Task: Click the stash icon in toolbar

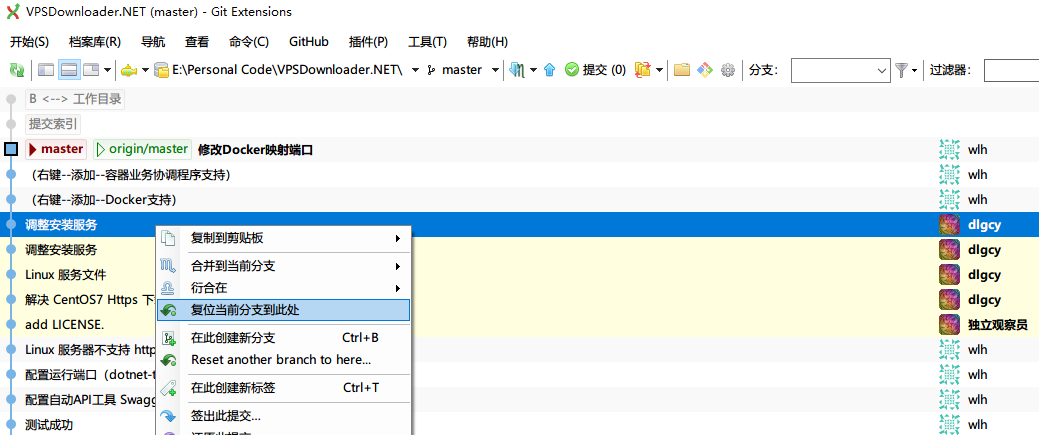Action: (643, 70)
